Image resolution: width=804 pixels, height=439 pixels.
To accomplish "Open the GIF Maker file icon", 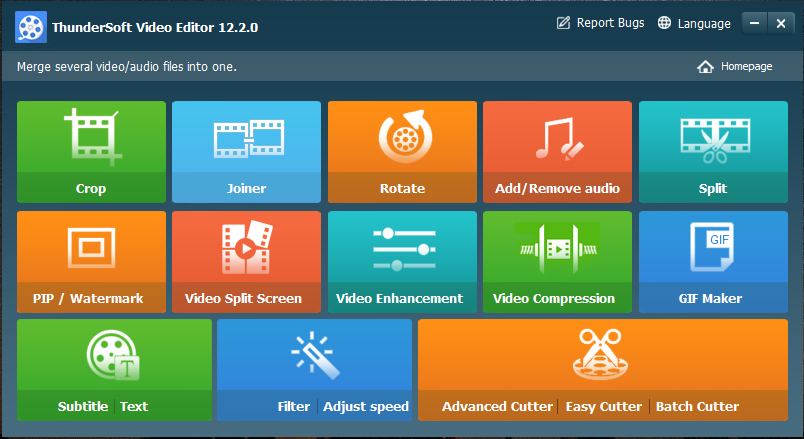I will [x=712, y=247].
